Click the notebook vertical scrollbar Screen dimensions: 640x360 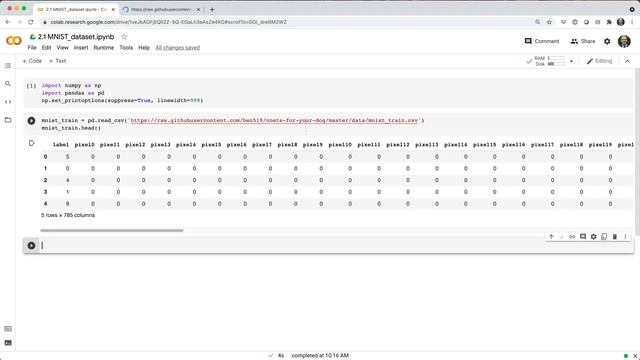tap(637, 151)
